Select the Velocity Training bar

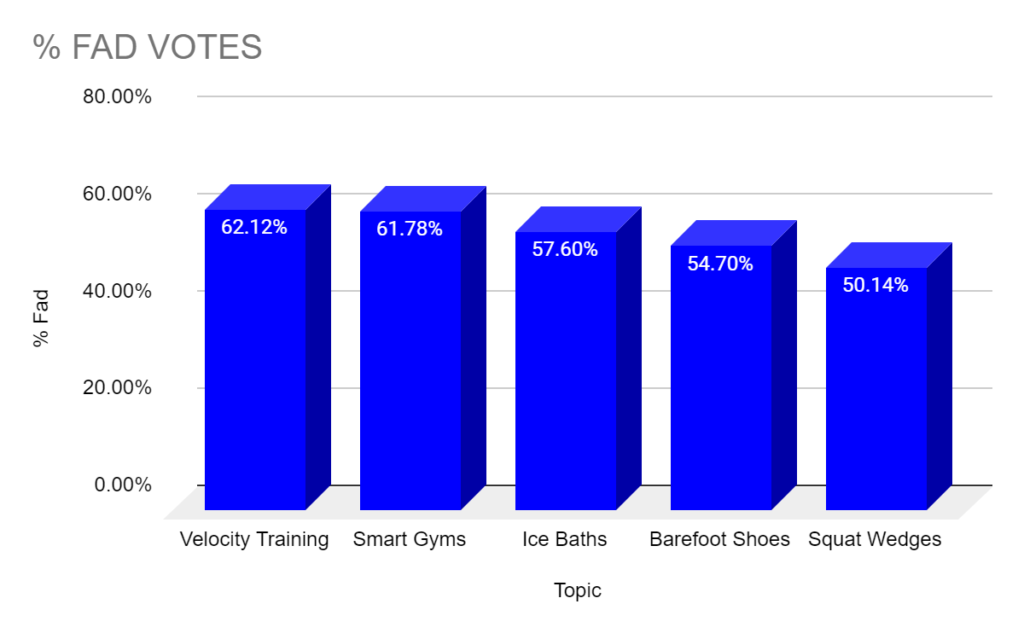255,370
